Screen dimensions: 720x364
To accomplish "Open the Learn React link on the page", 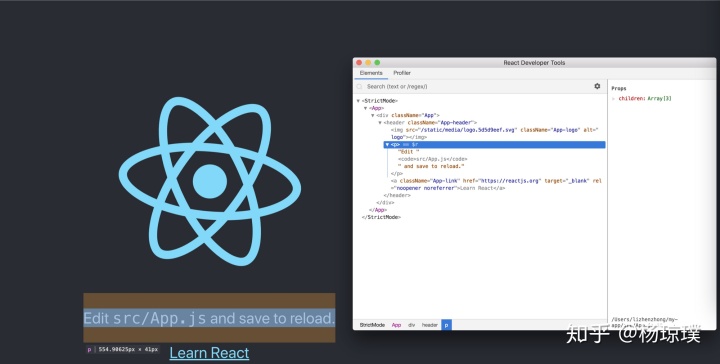I will pyautogui.click(x=209, y=353).
